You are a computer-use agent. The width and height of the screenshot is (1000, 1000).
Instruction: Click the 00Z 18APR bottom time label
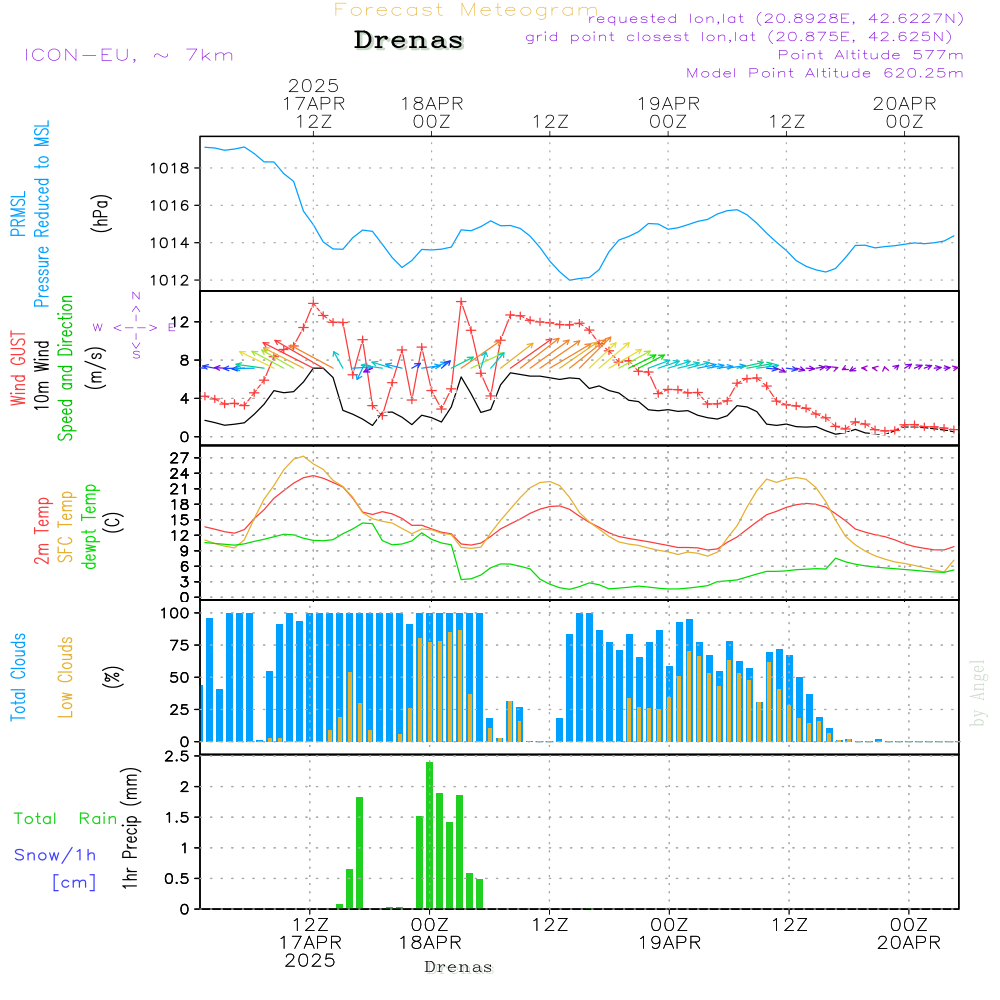tap(430, 934)
